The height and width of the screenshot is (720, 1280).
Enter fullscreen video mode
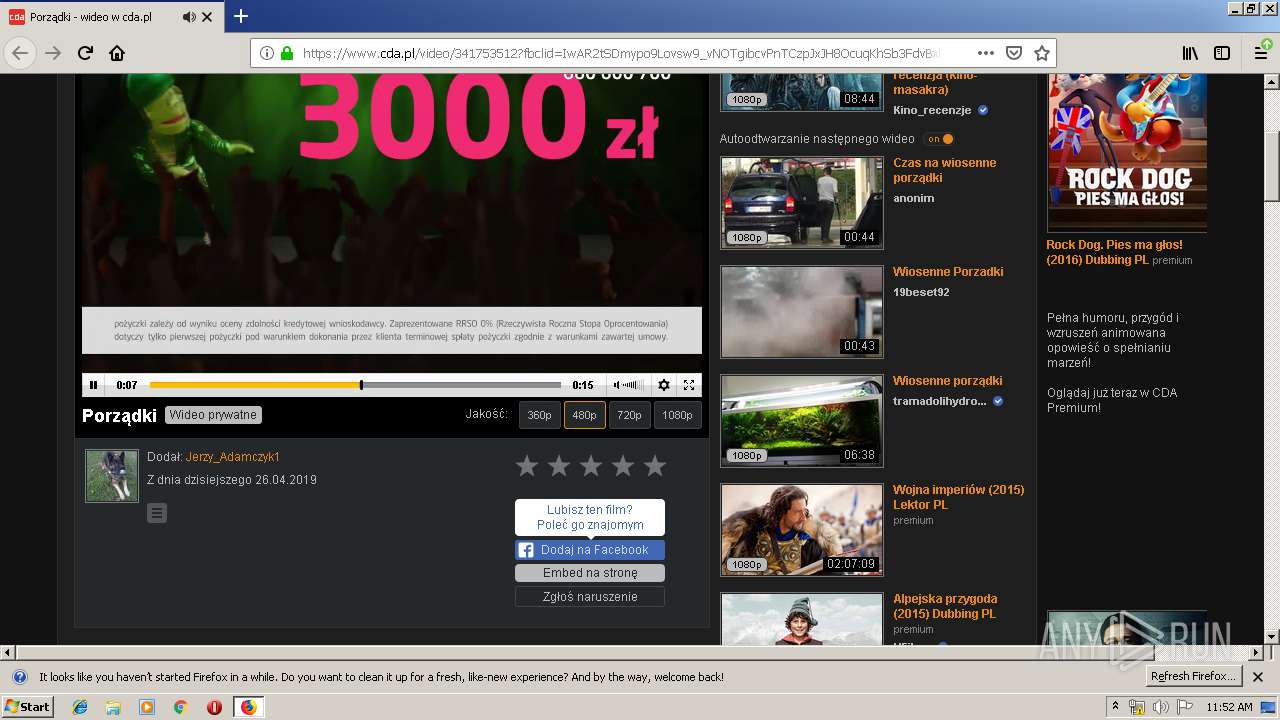(689, 385)
